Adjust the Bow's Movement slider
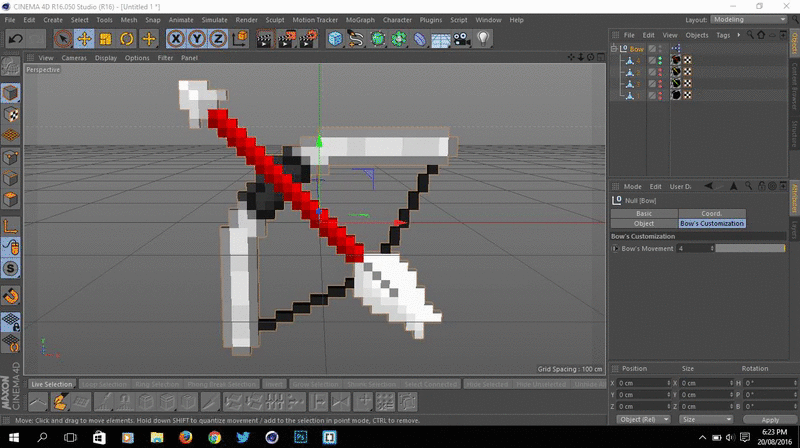Screen dimensions: 800x448 click(x=750, y=248)
